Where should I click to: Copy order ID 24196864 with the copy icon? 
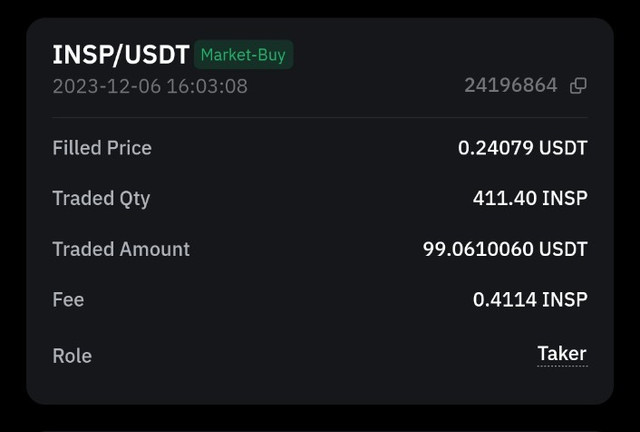coord(578,86)
